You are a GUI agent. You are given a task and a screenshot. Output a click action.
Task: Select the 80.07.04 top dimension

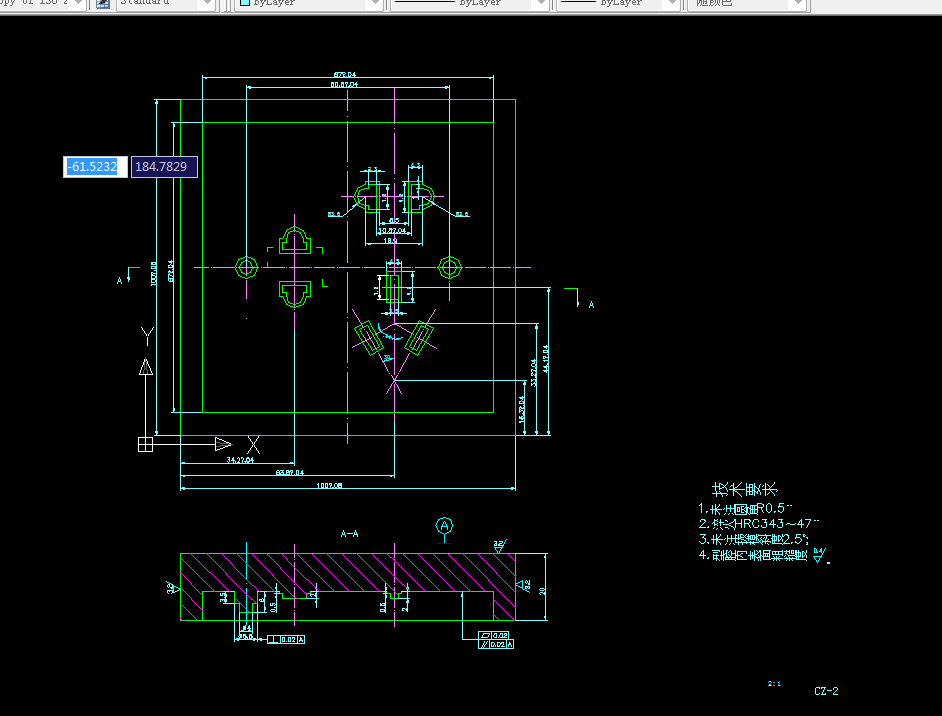click(x=344, y=85)
